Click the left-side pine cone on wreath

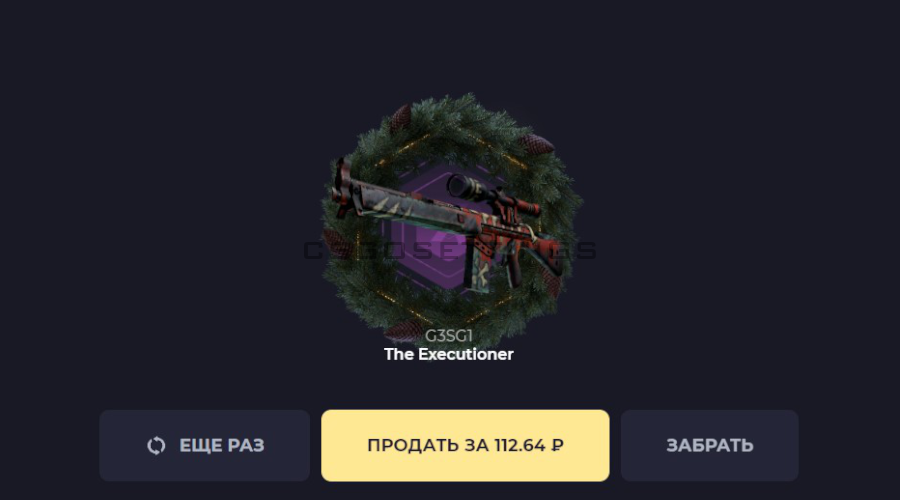338,243
